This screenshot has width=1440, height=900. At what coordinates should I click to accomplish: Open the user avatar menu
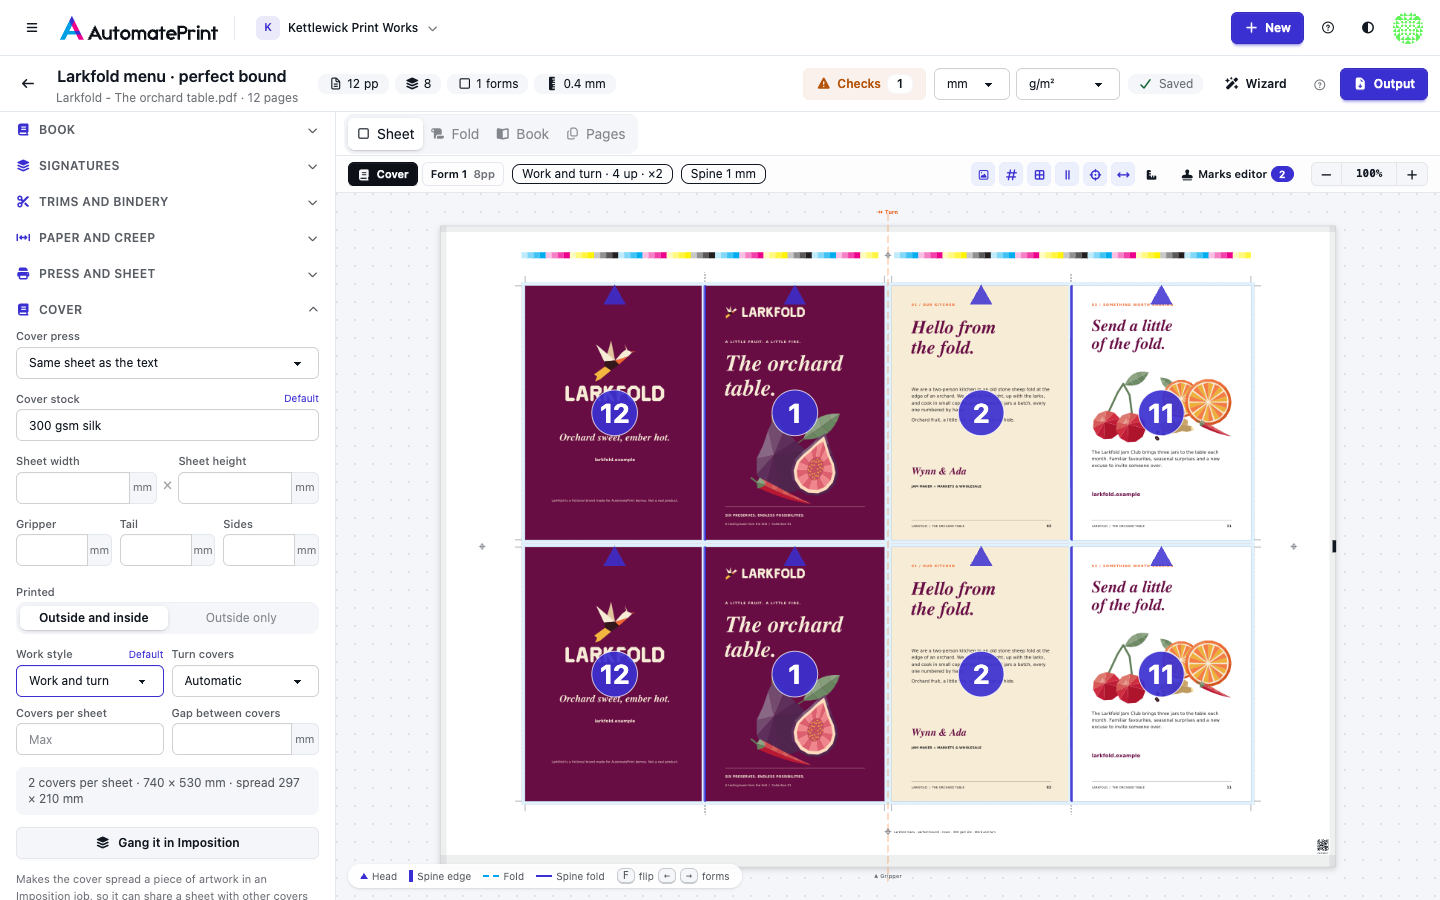pyautogui.click(x=1408, y=28)
